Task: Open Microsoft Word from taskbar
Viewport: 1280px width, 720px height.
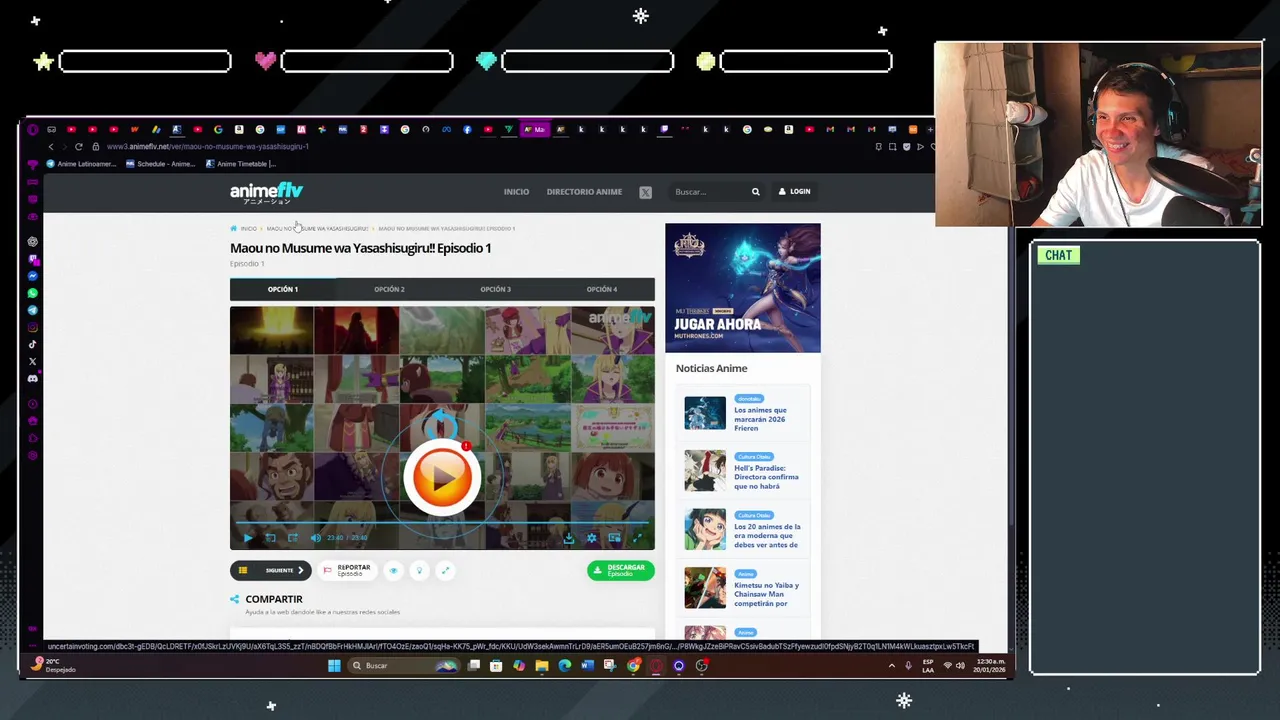Action: point(588,666)
